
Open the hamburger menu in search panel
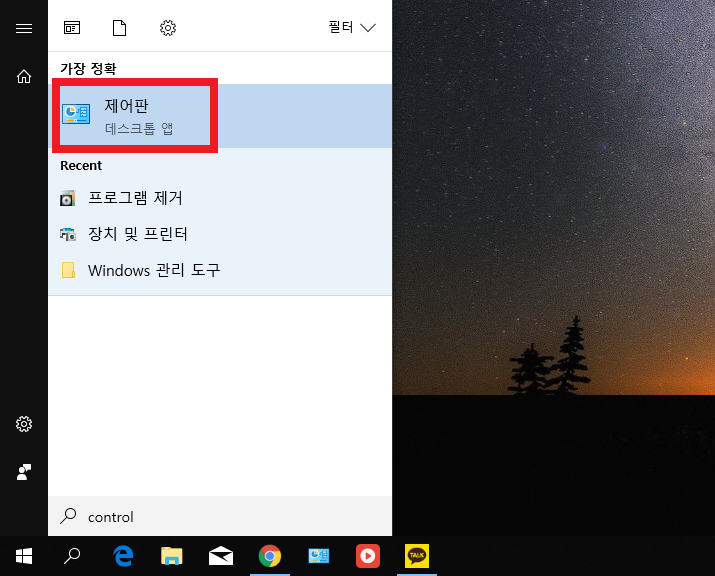24,28
